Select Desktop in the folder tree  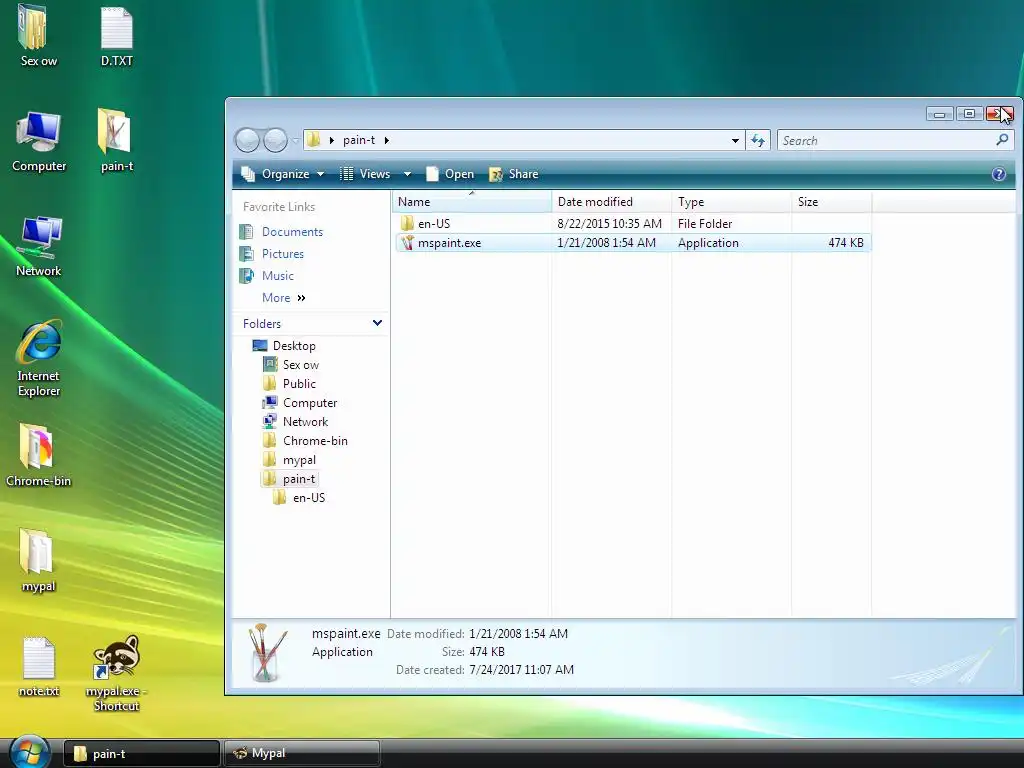294,345
